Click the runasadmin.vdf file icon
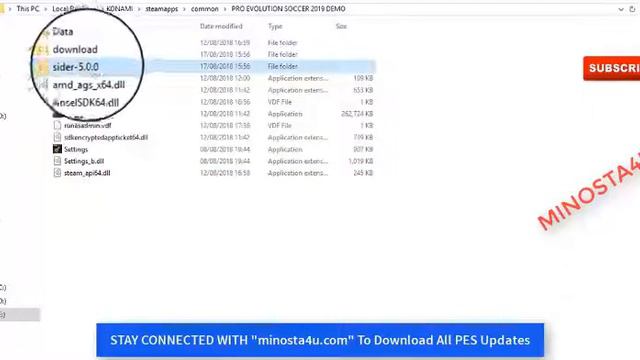 (x=58, y=125)
